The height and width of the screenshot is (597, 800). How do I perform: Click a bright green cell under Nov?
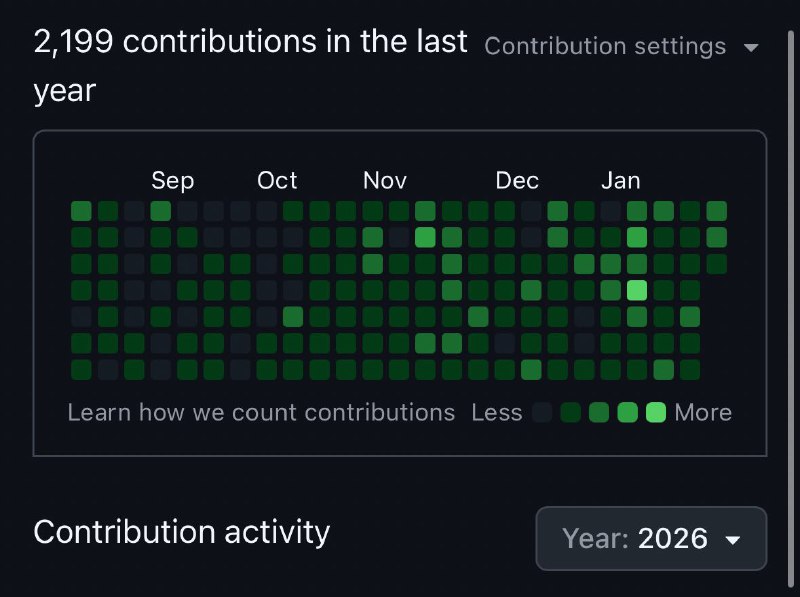424,237
